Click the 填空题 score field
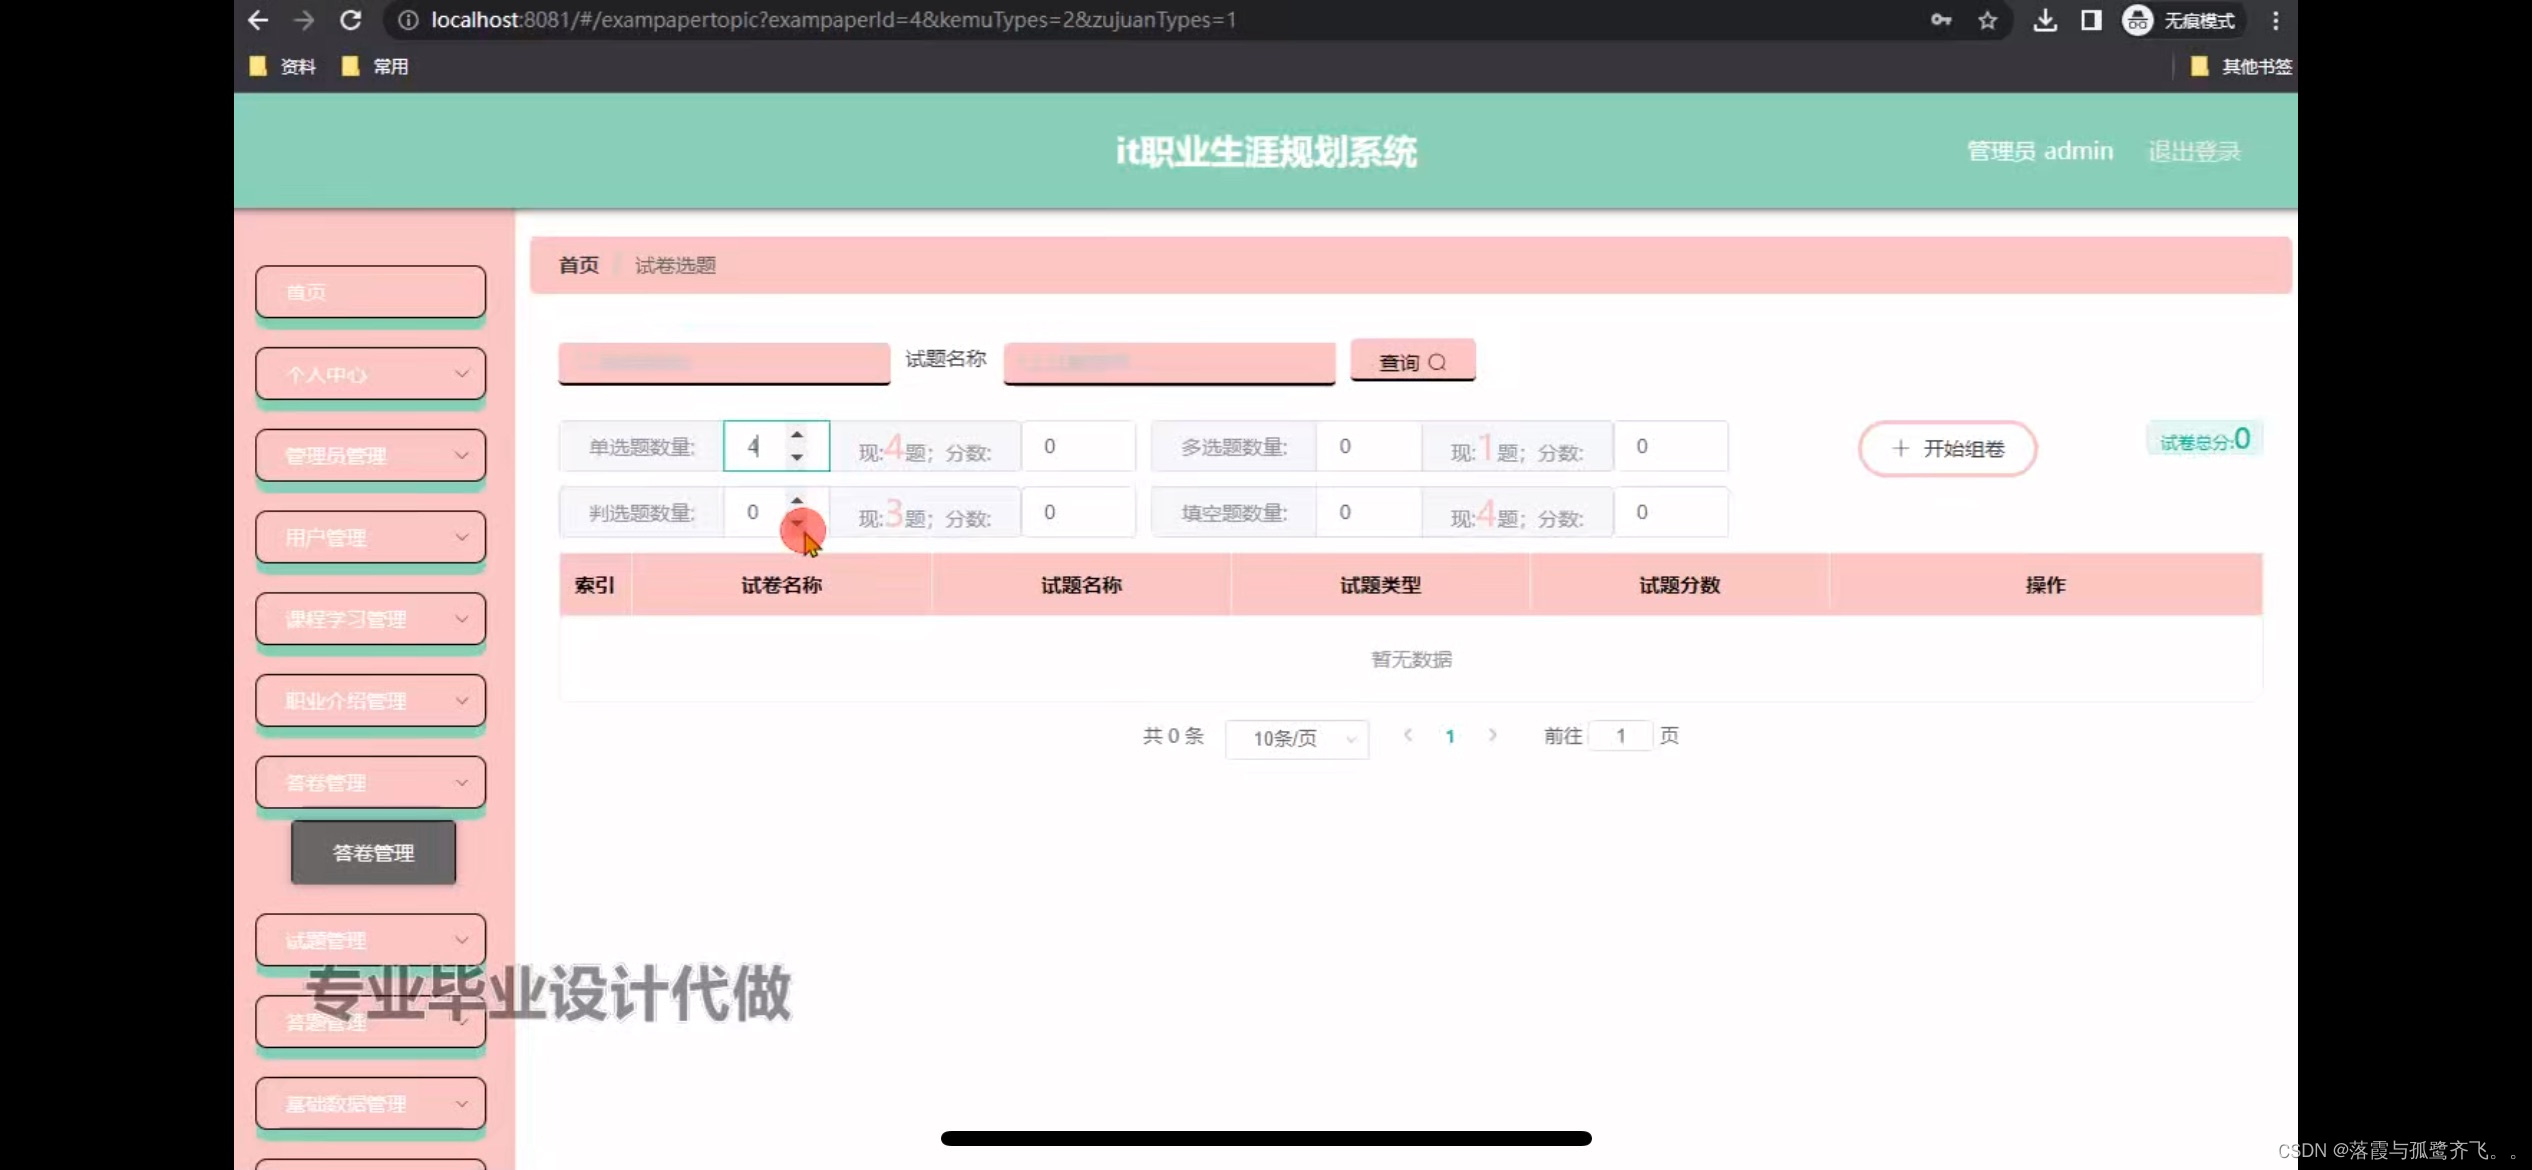Viewport: 2532px width, 1170px height. [1671, 512]
